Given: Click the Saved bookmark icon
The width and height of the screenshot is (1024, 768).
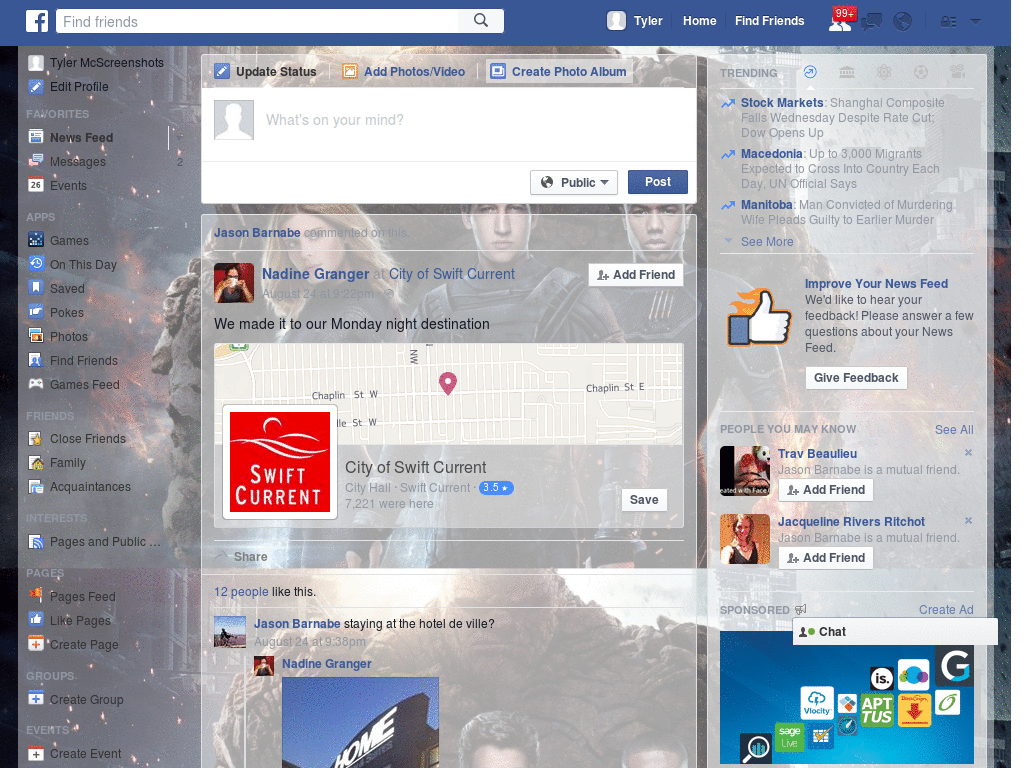Looking at the screenshot, I should coord(36,288).
